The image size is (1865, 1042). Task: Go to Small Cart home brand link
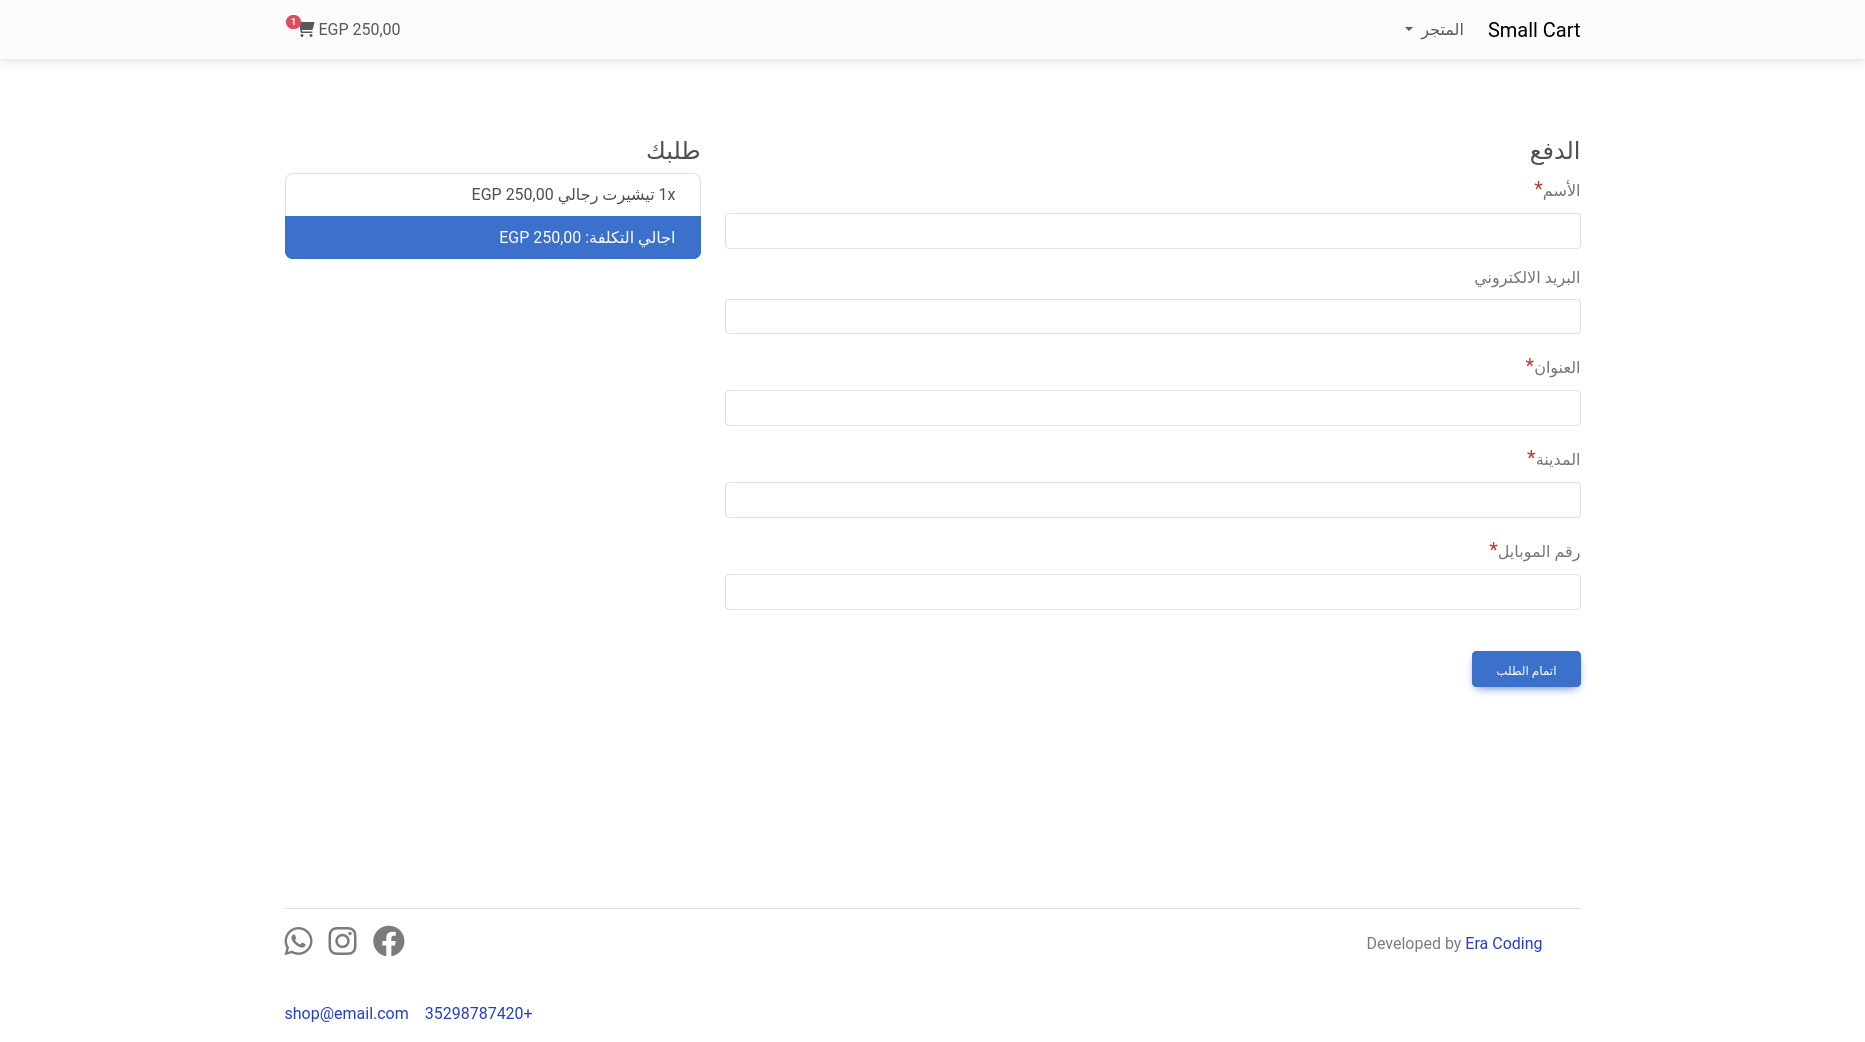point(1533,30)
